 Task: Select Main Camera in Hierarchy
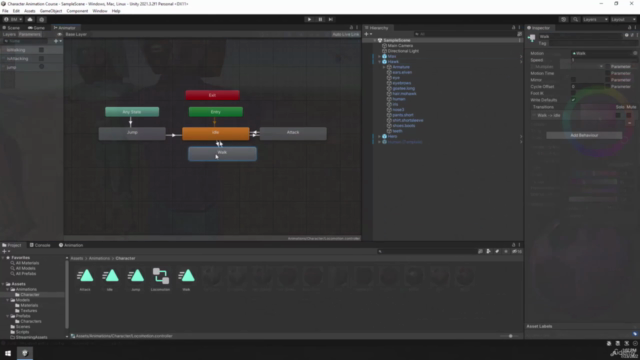[400, 46]
